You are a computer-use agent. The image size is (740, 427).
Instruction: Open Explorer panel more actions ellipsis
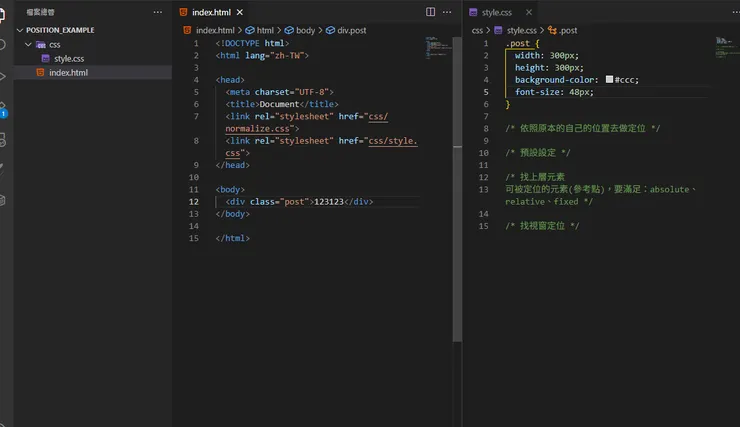(157, 12)
